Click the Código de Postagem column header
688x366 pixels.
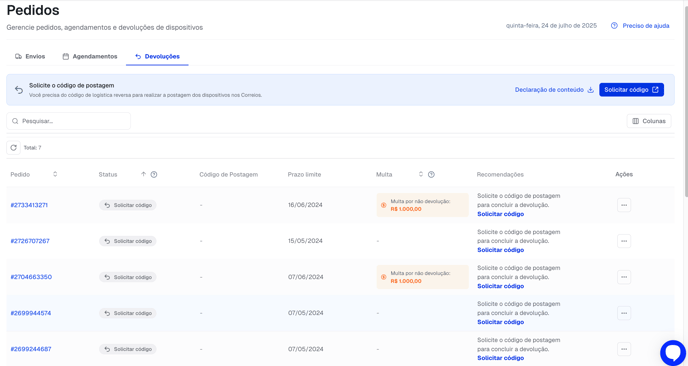229,174
